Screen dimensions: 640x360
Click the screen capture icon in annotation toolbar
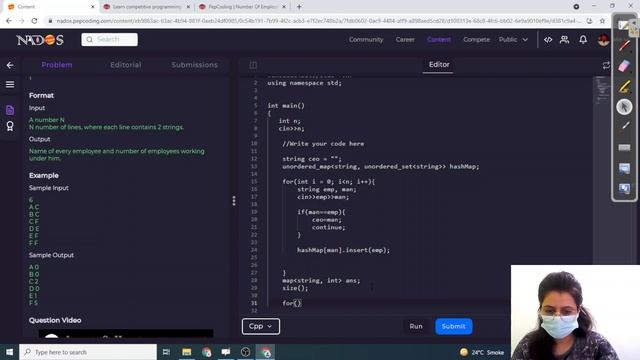click(x=624, y=168)
